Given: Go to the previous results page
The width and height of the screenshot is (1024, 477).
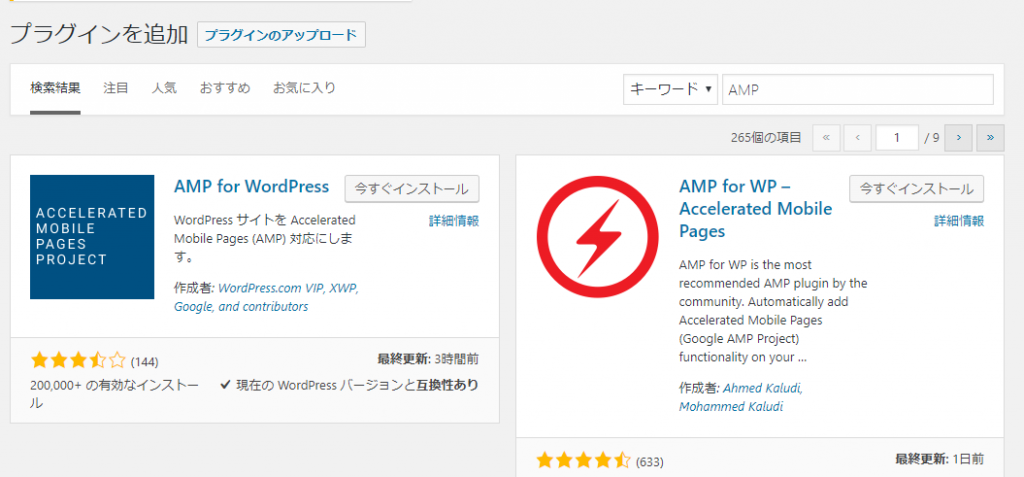Looking at the screenshot, I should [857, 138].
